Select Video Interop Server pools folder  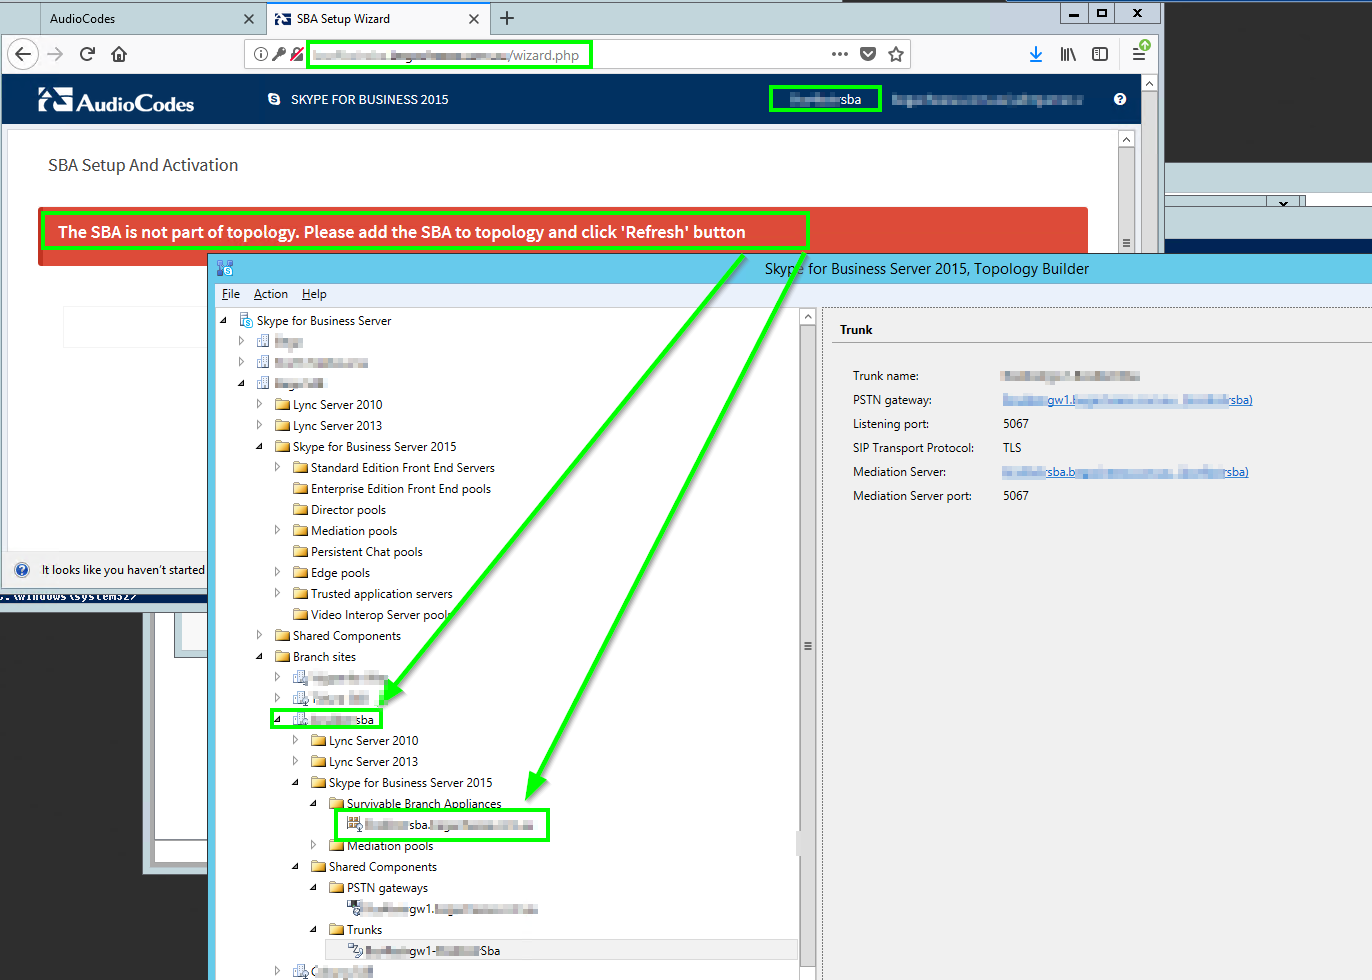click(372, 615)
